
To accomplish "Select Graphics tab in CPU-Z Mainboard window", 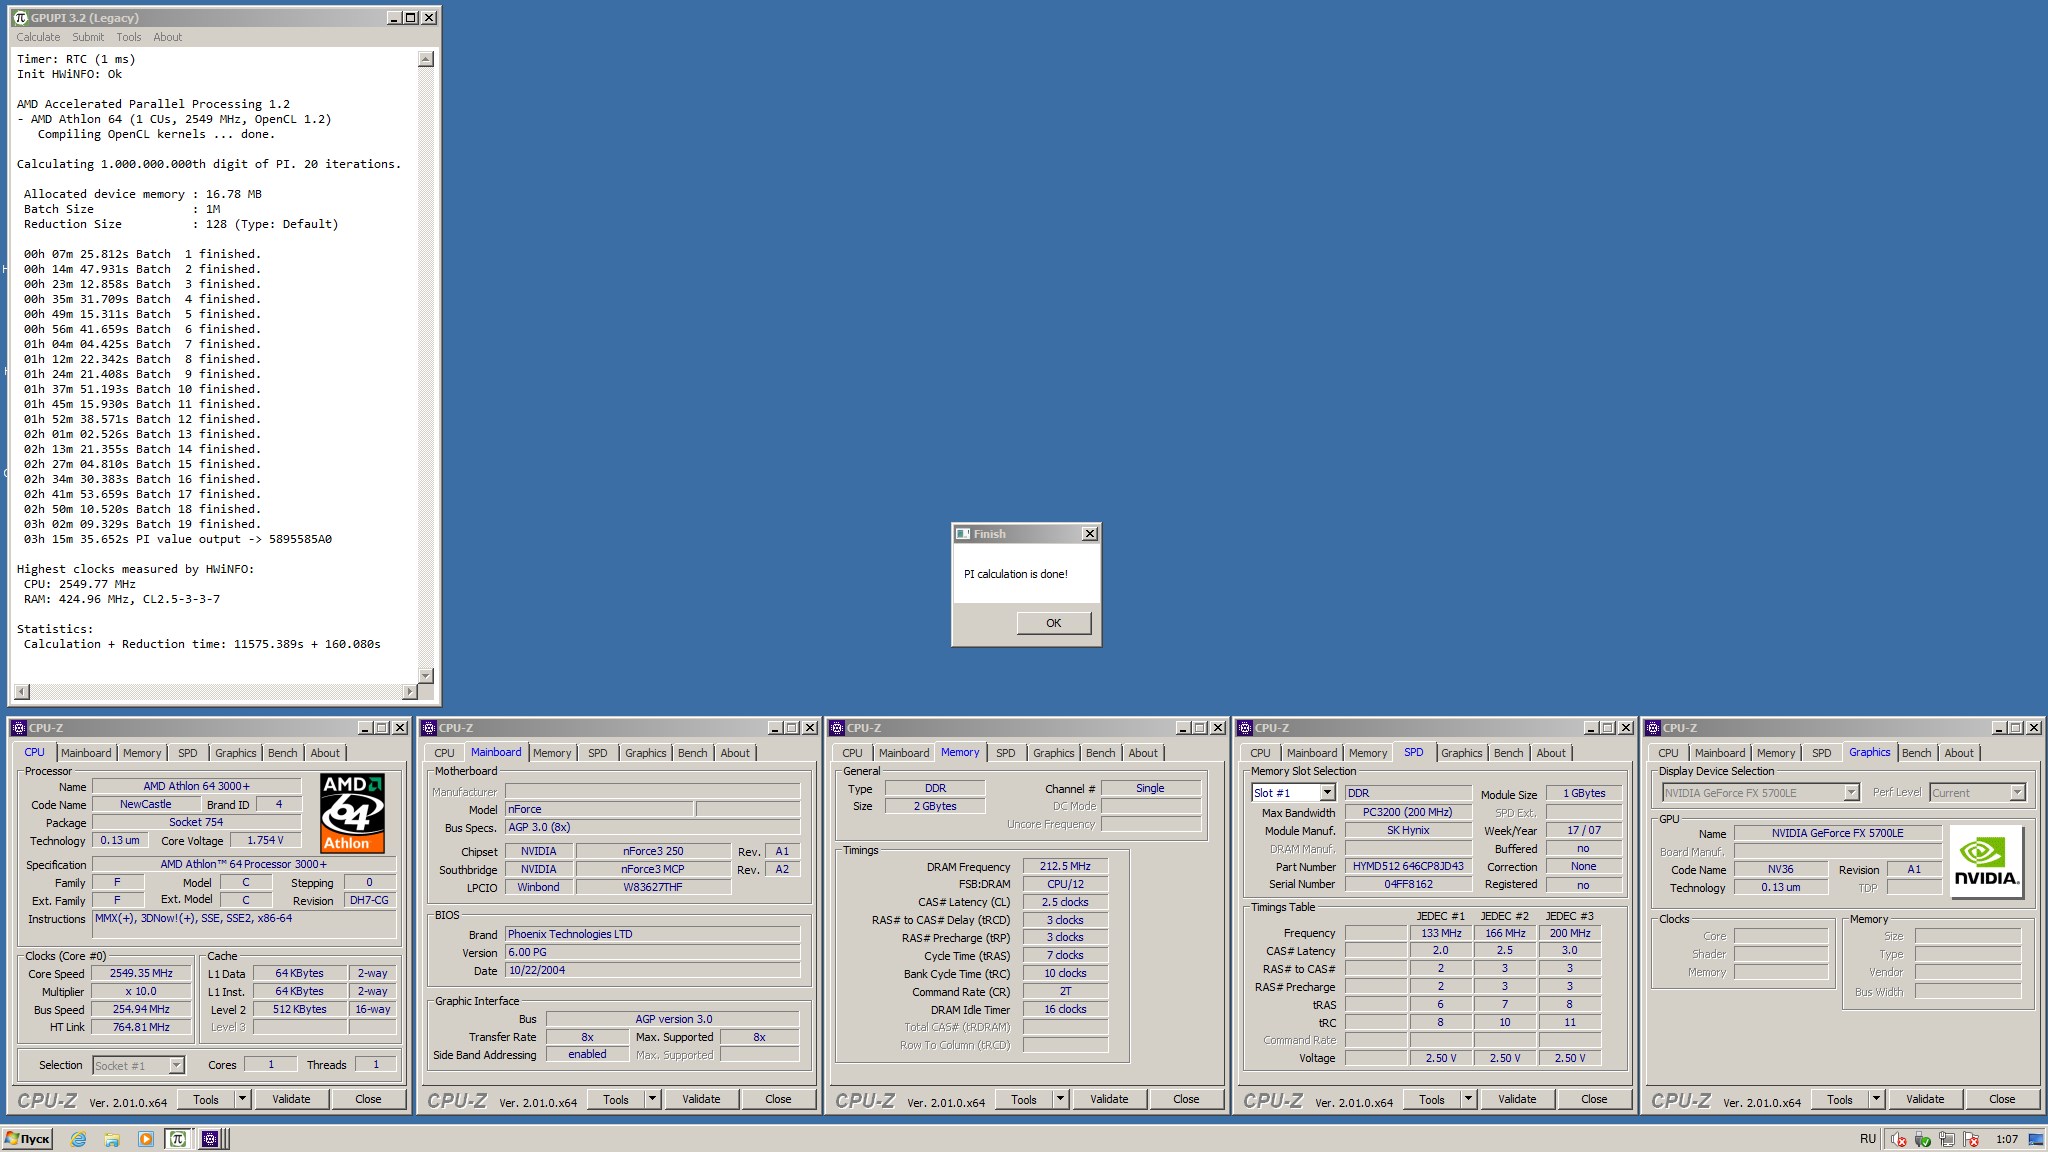I will pos(646,753).
